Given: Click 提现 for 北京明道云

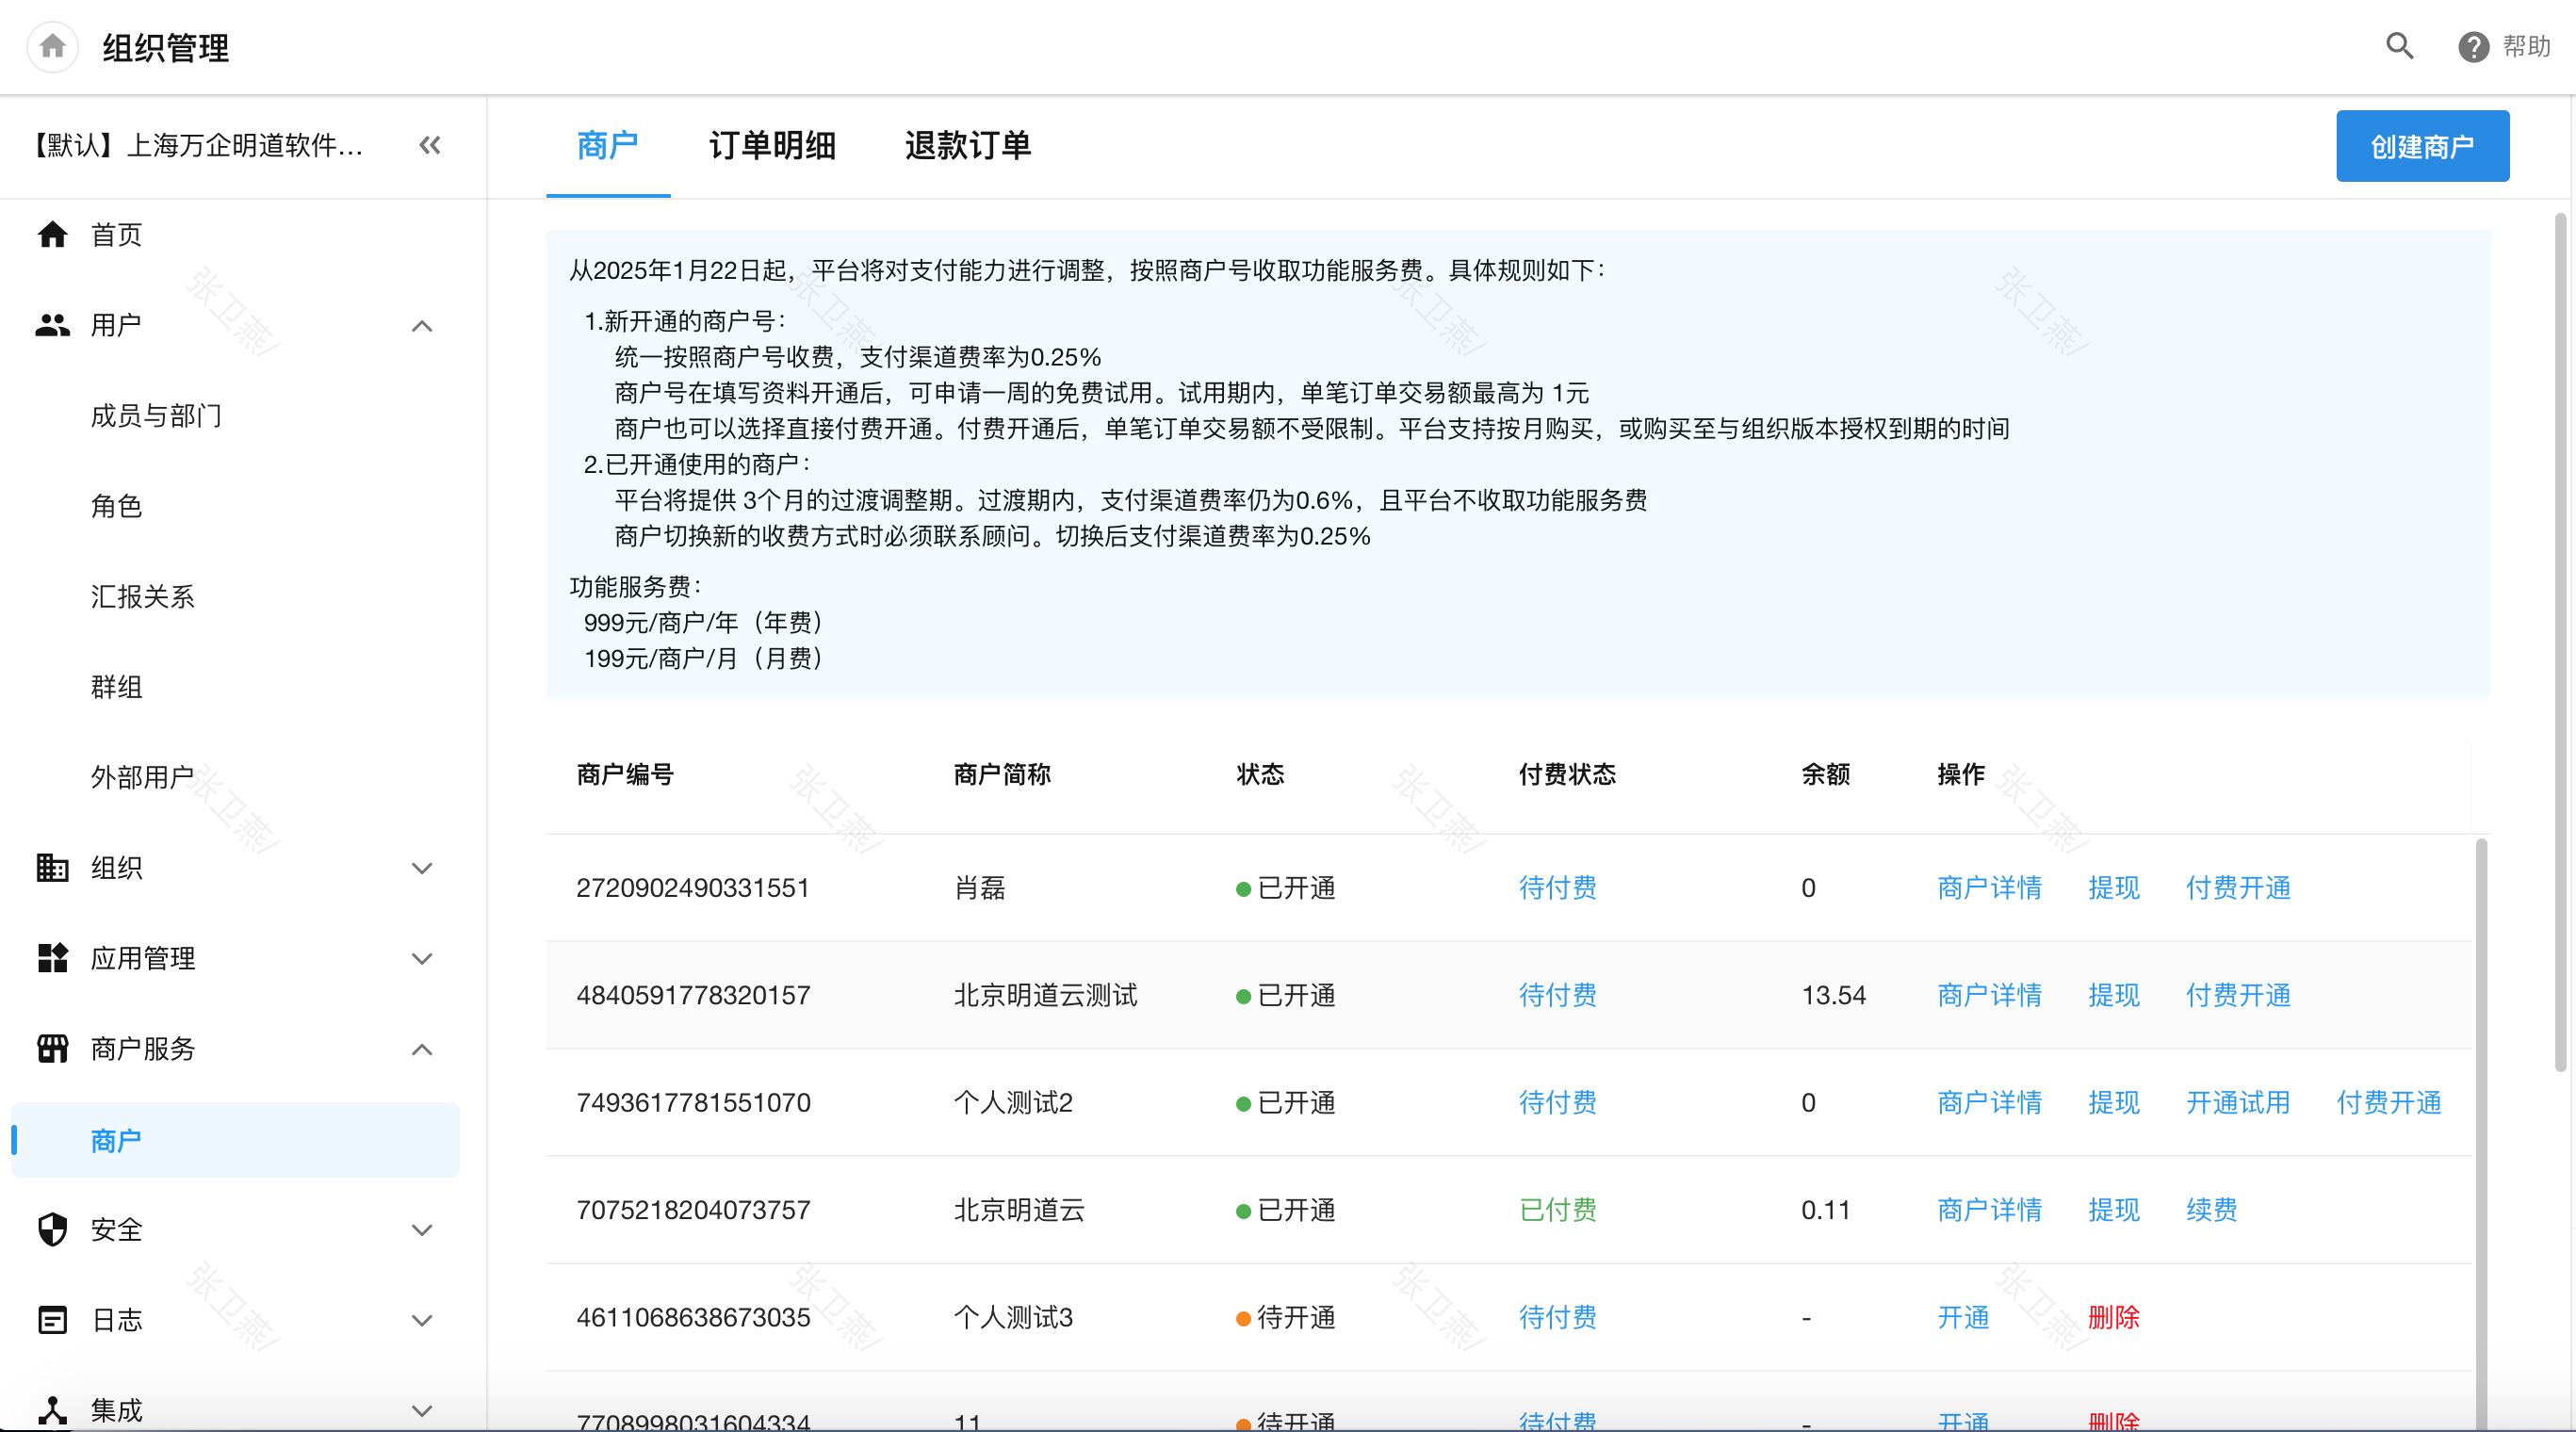Looking at the screenshot, I should point(2113,1210).
